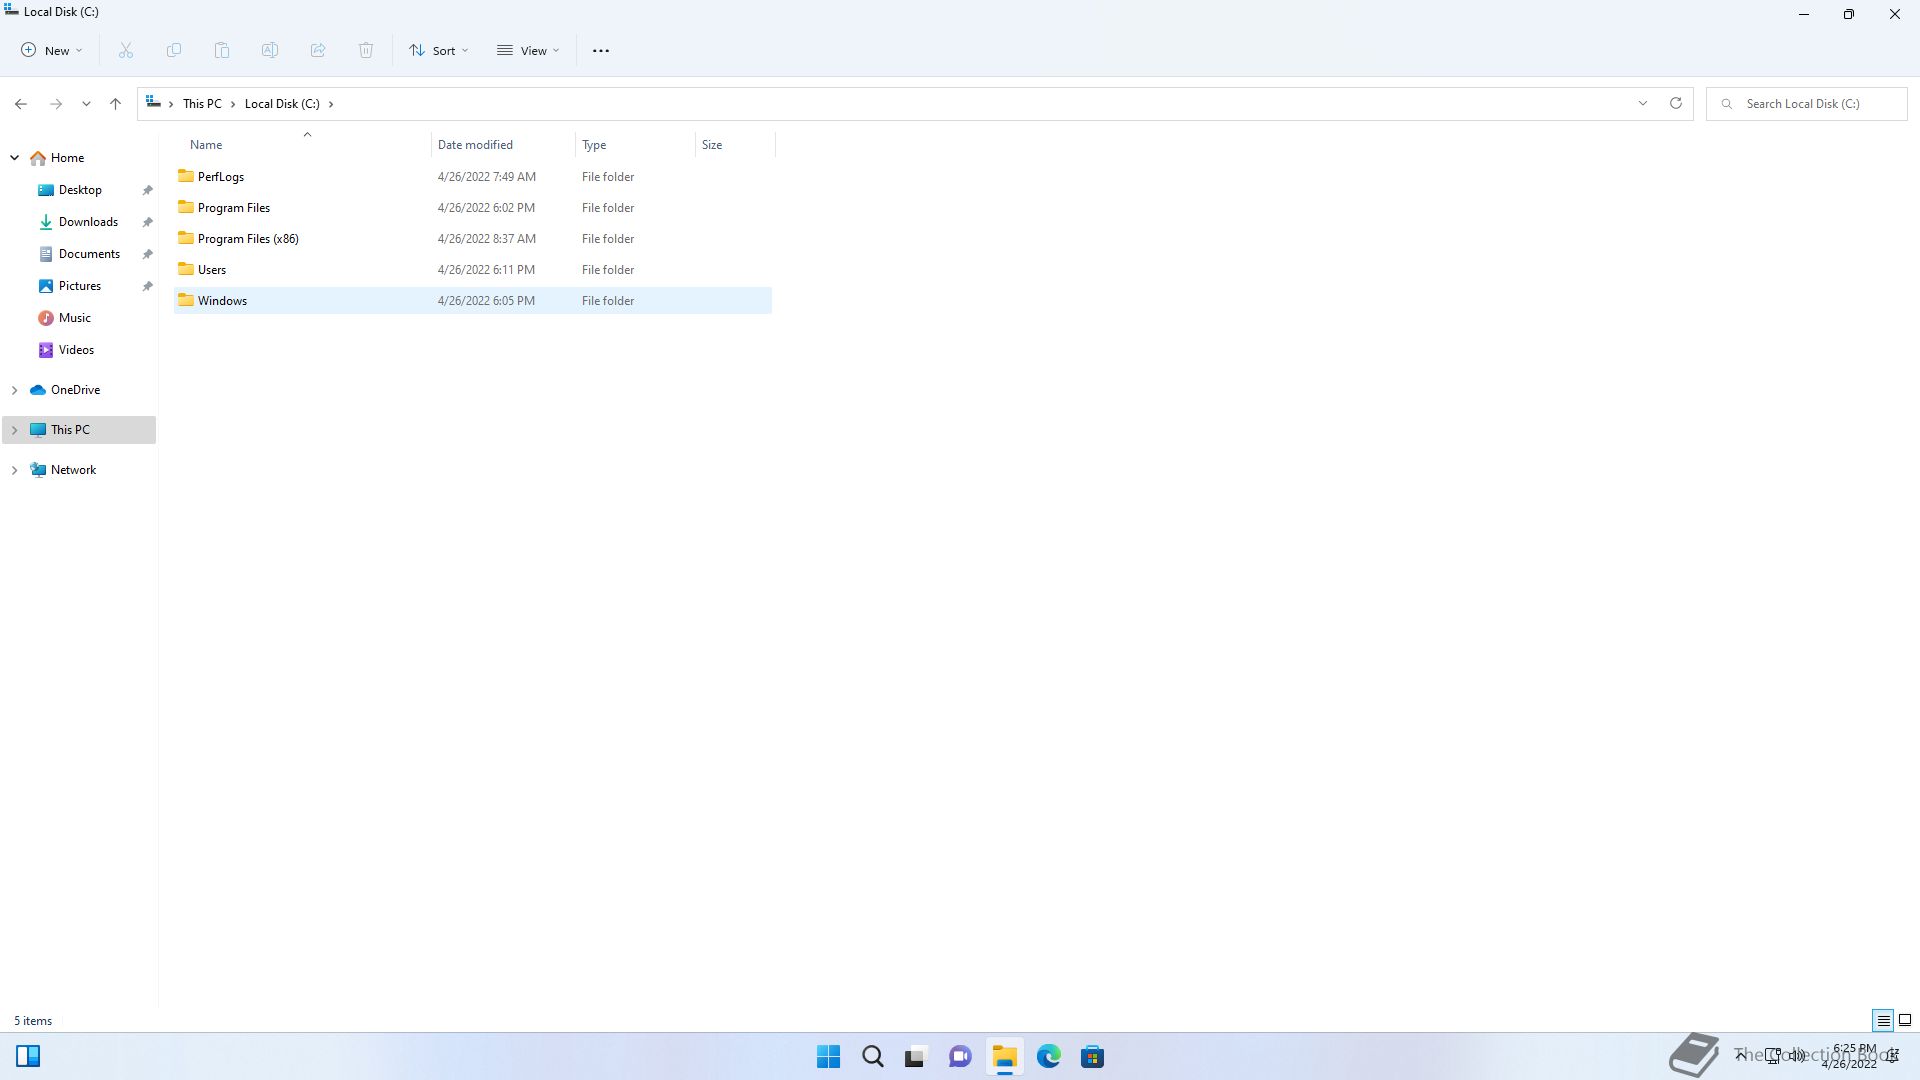Click This PC in breadcrumb path
1920x1080 pixels.
[x=202, y=103]
